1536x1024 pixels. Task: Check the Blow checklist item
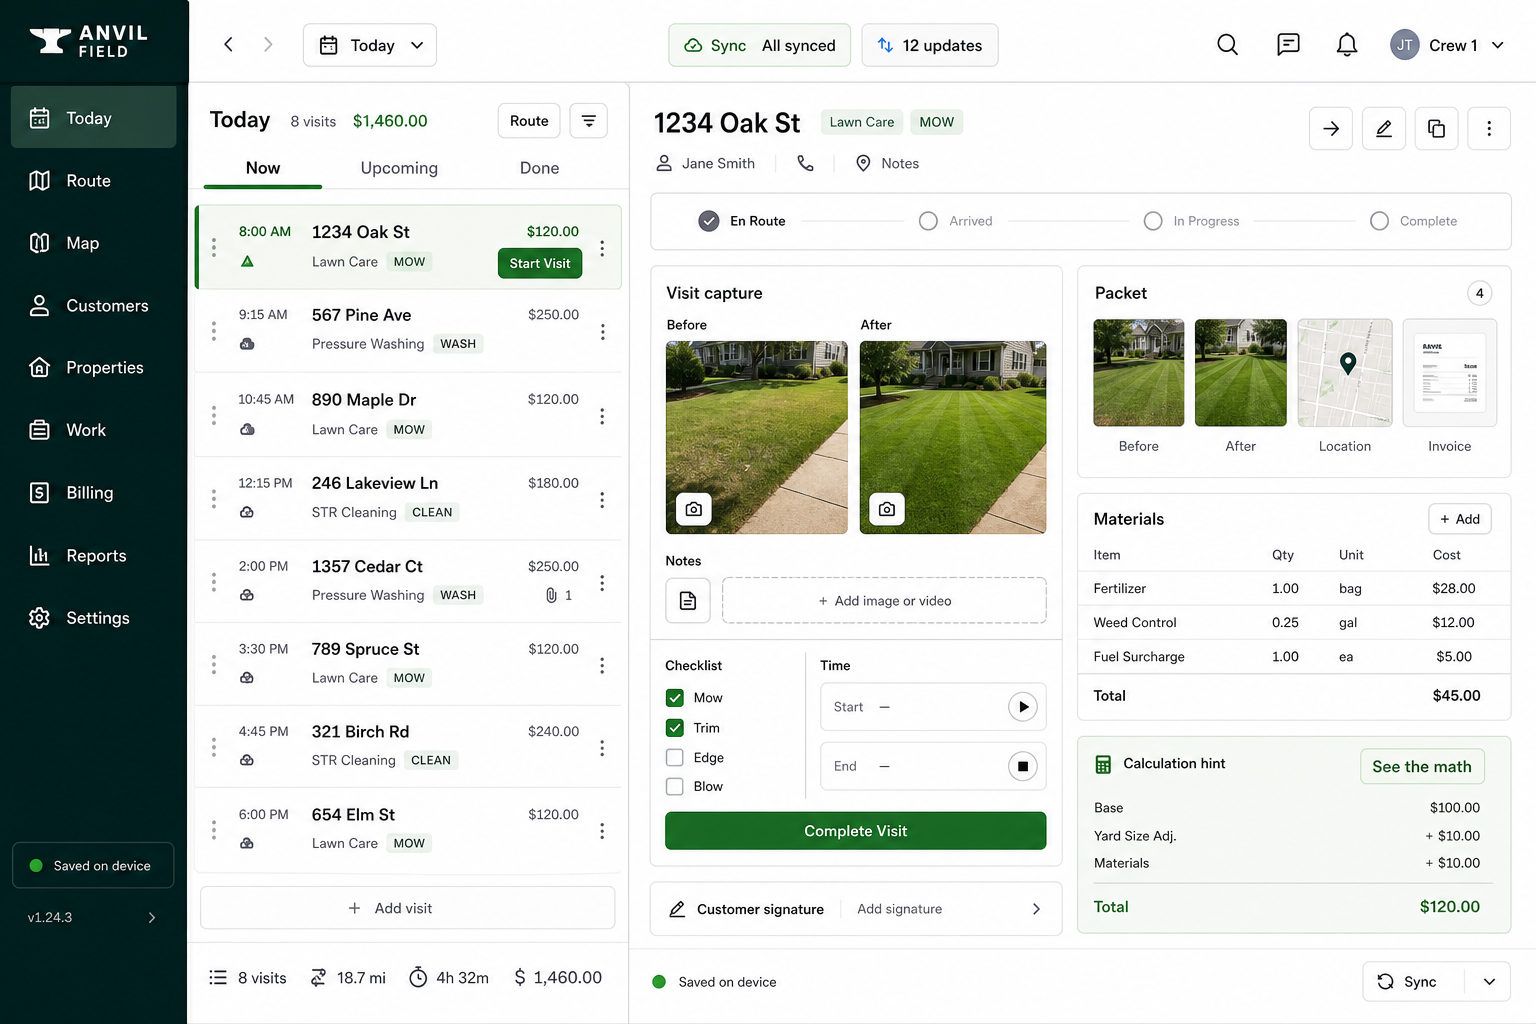(675, 787)
